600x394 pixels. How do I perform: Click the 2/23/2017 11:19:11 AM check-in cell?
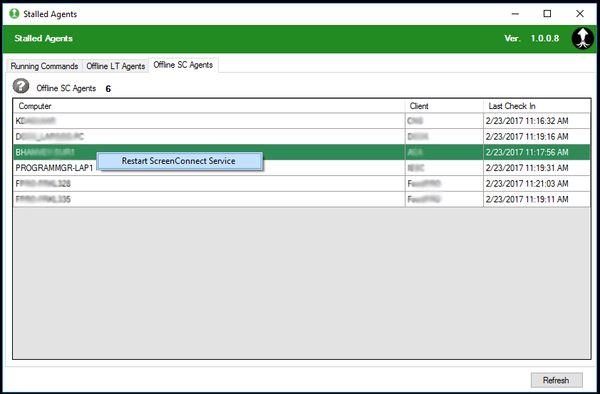click(x=536, y=199)
